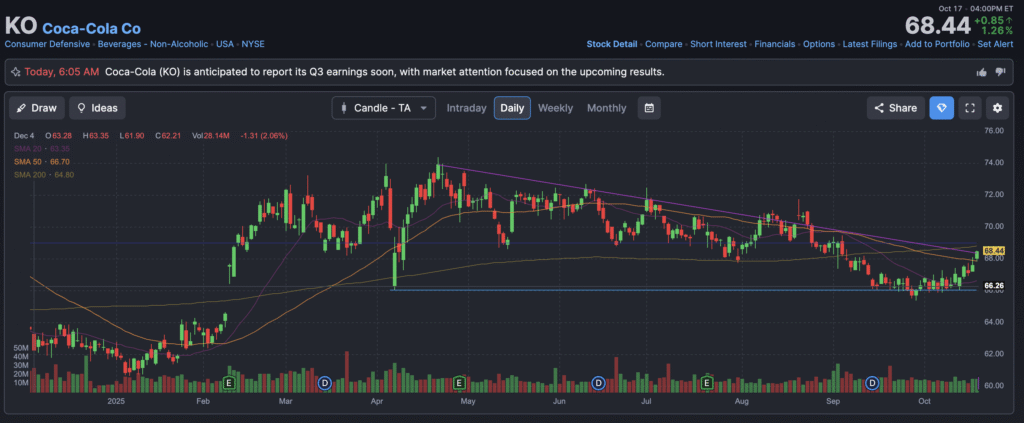Screen dimensions: 1024x423
Task: Click the Set Alert link
Action: click(997, 44)
